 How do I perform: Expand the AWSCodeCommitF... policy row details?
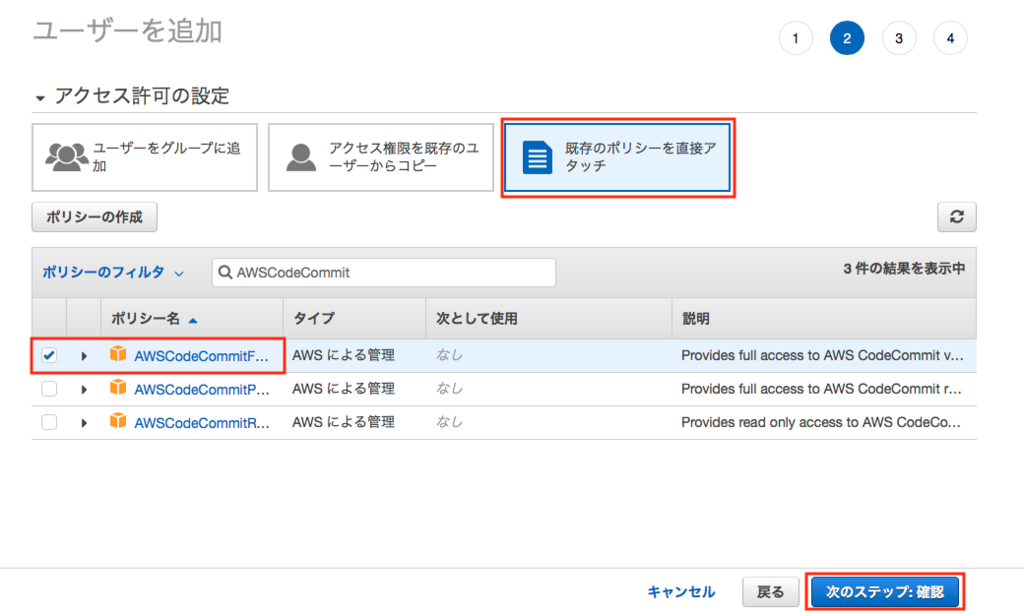pos(84,356)
